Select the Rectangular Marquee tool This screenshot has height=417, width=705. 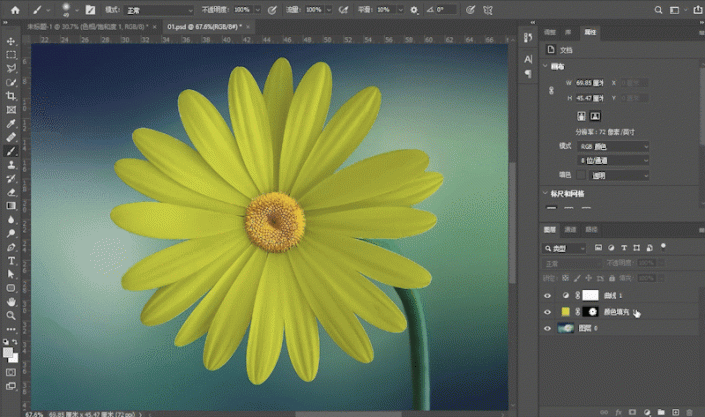click(10, 55)
